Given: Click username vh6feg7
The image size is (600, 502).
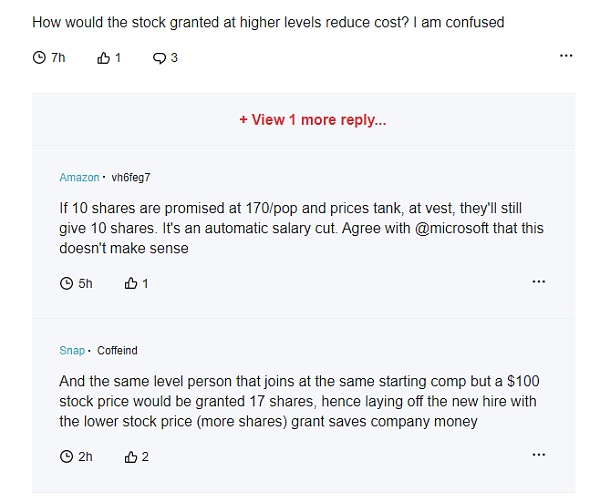Looking at the screenshot, I should (x=130, y=178).
